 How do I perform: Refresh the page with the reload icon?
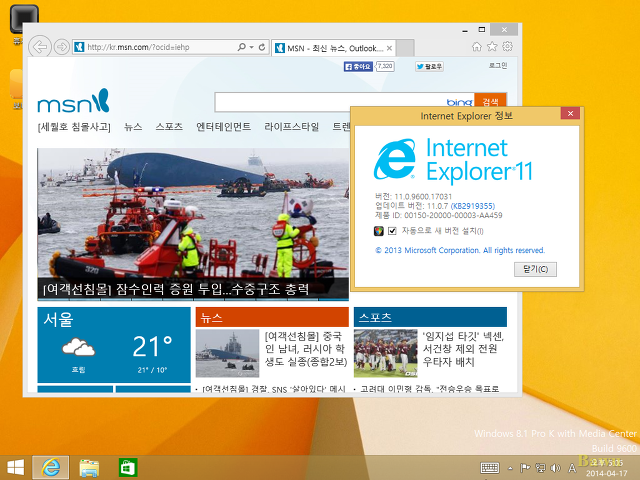click(262, 47)
